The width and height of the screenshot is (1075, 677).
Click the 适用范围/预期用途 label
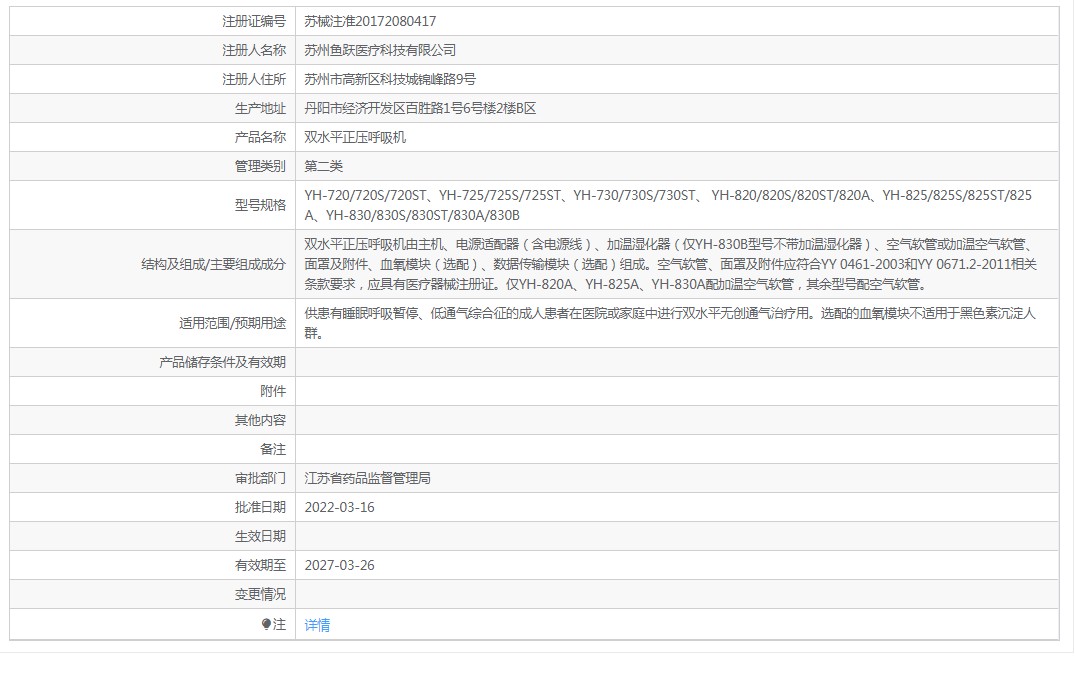click(x=232, y=323)
